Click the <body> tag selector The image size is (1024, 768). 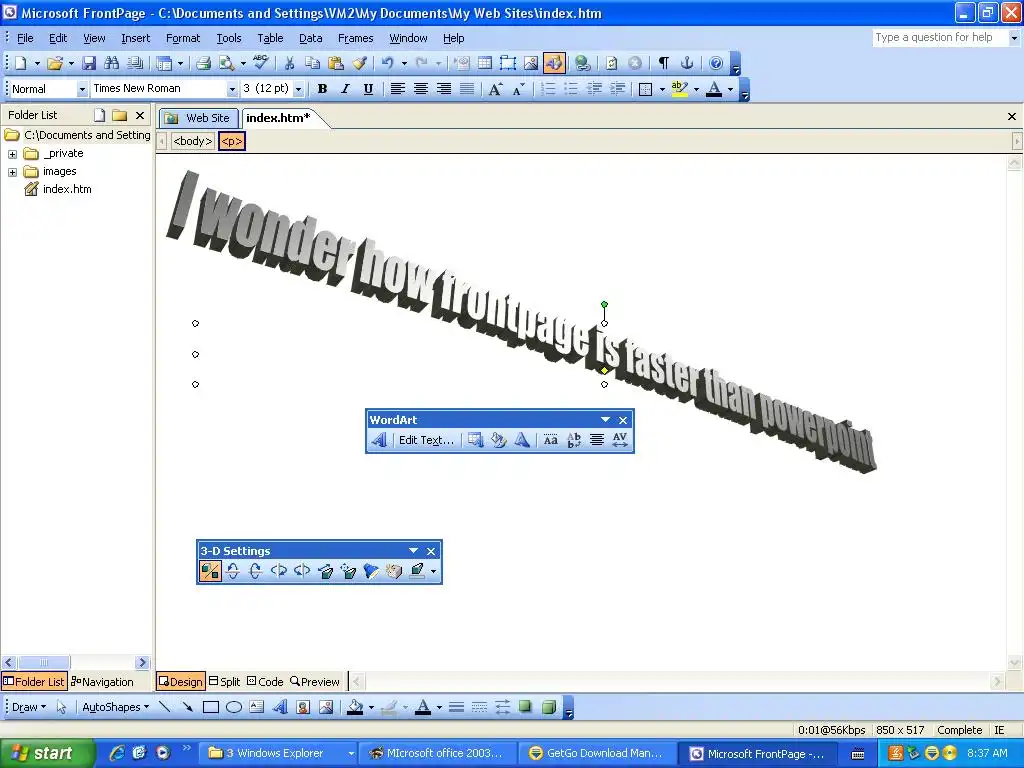193,141
